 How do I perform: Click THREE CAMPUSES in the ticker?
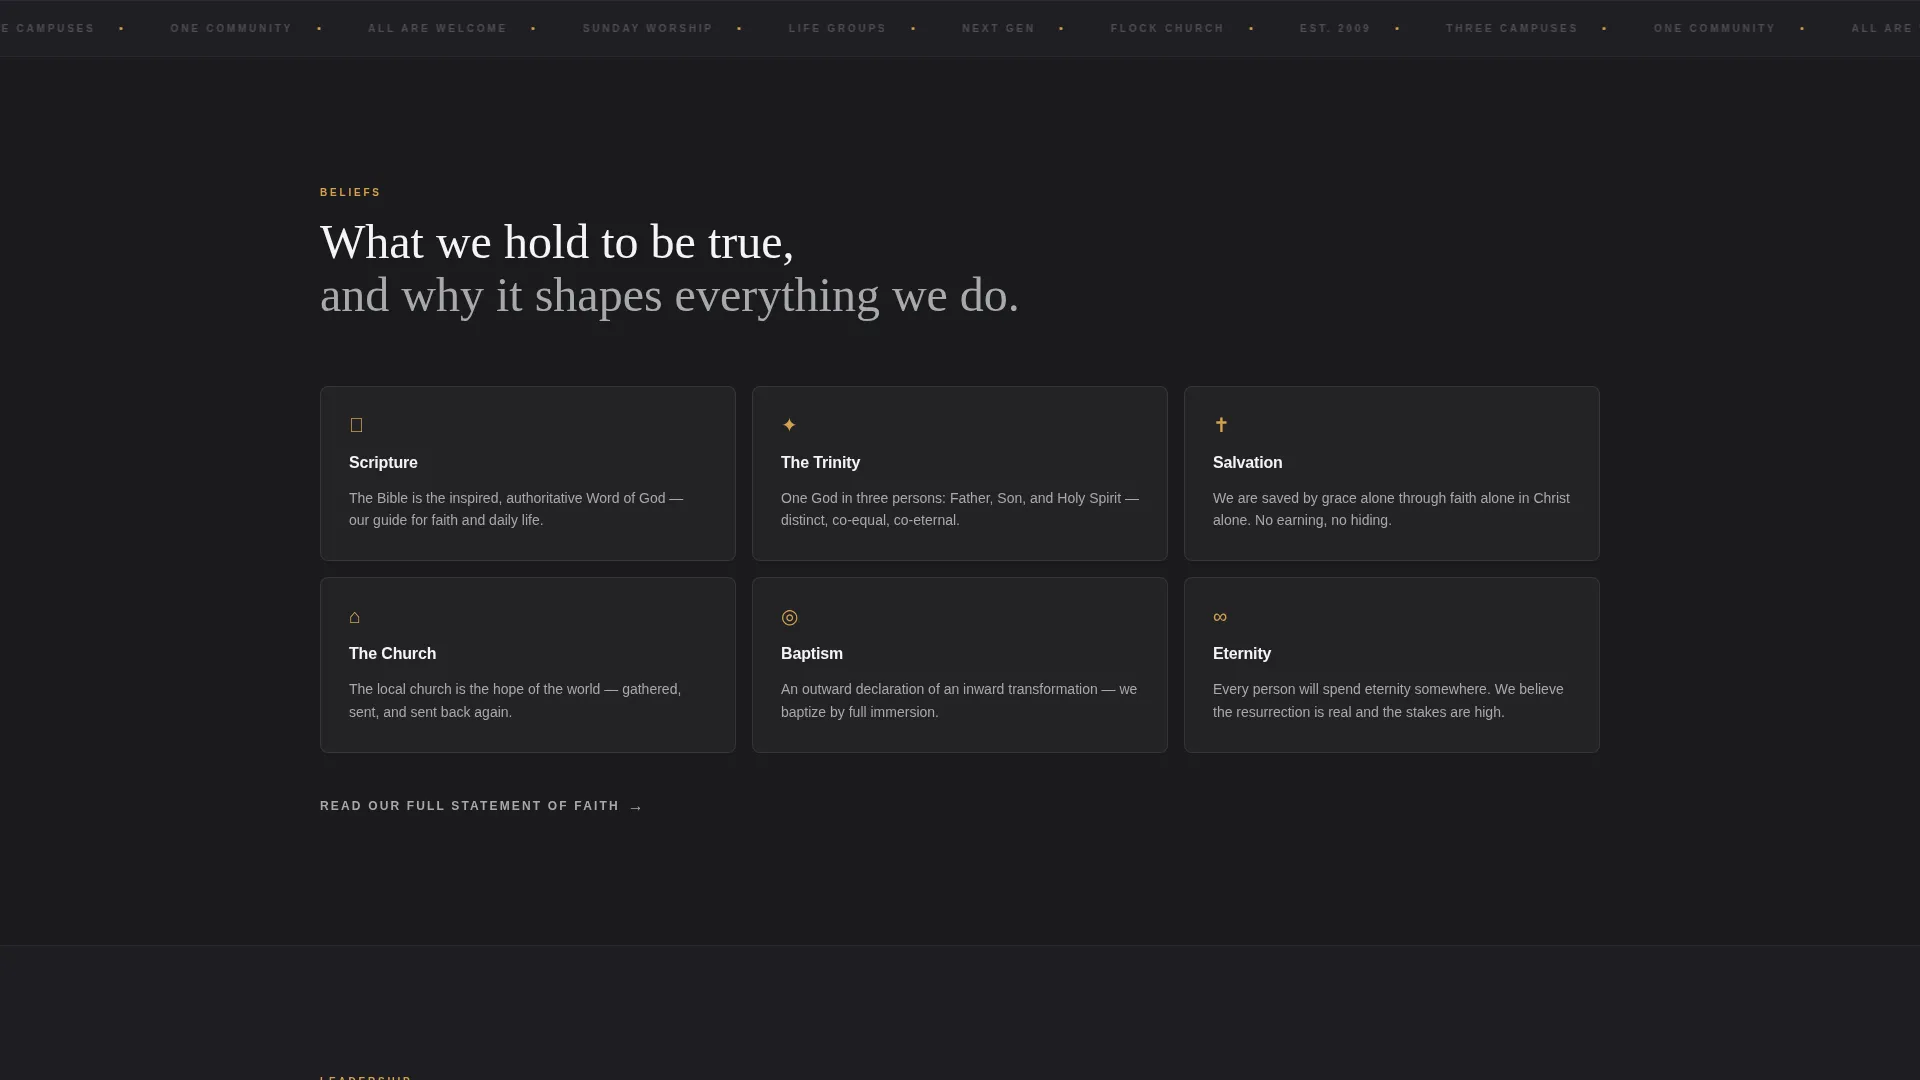coord(1511,28)
